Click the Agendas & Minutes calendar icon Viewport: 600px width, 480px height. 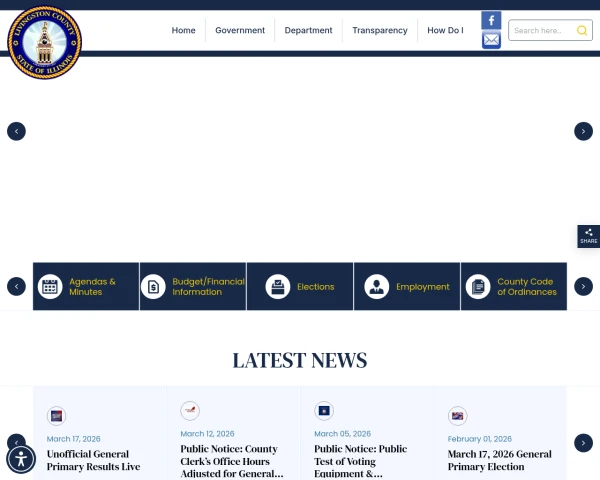coord(50,286)
